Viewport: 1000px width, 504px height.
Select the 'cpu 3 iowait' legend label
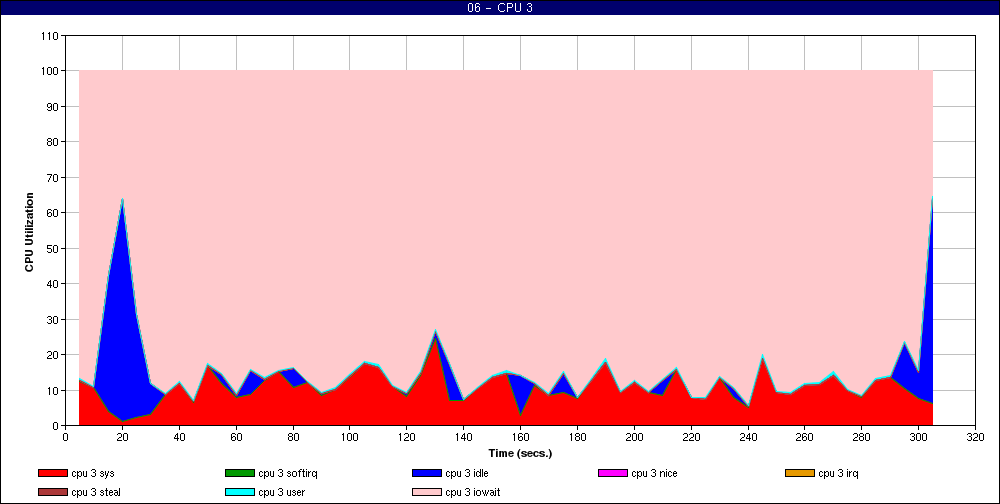pyautogui.click(x=473, y=493)
